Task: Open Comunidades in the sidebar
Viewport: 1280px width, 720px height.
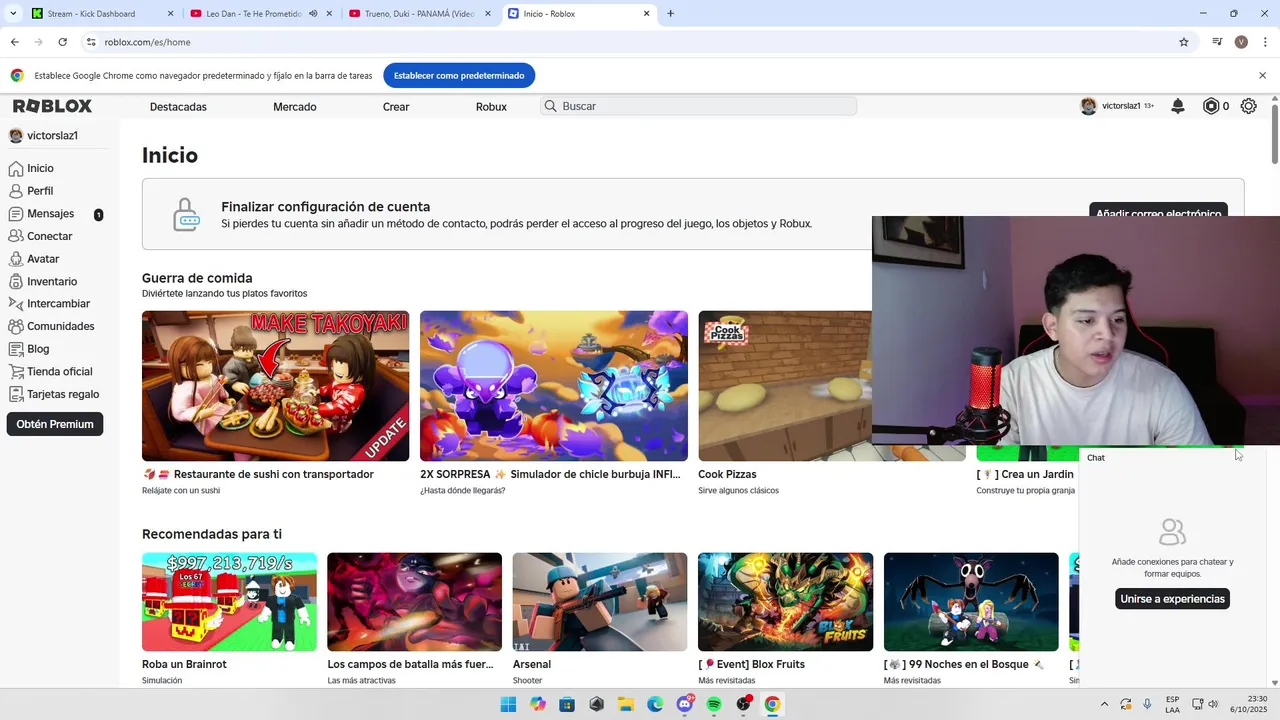Action: coord(60,326)
